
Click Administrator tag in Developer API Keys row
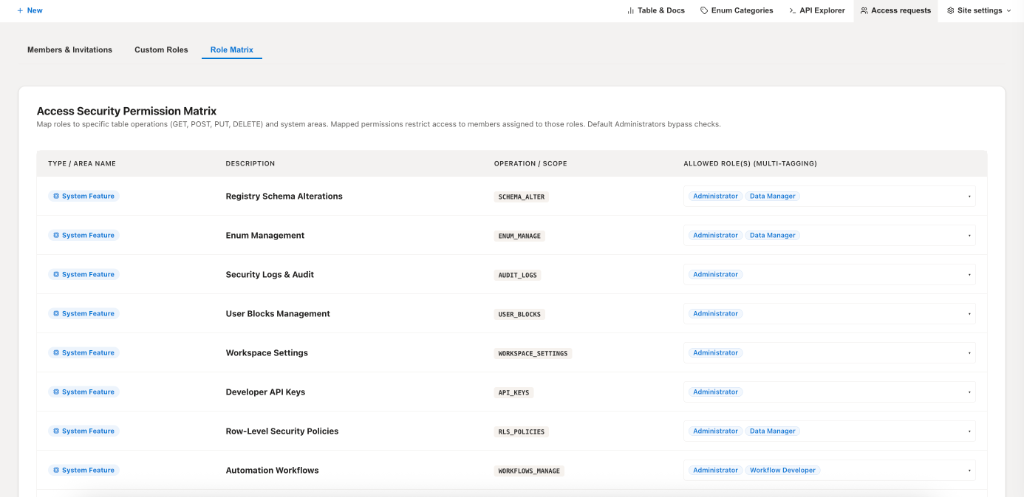pyautogui.click(x=715, y=392)
